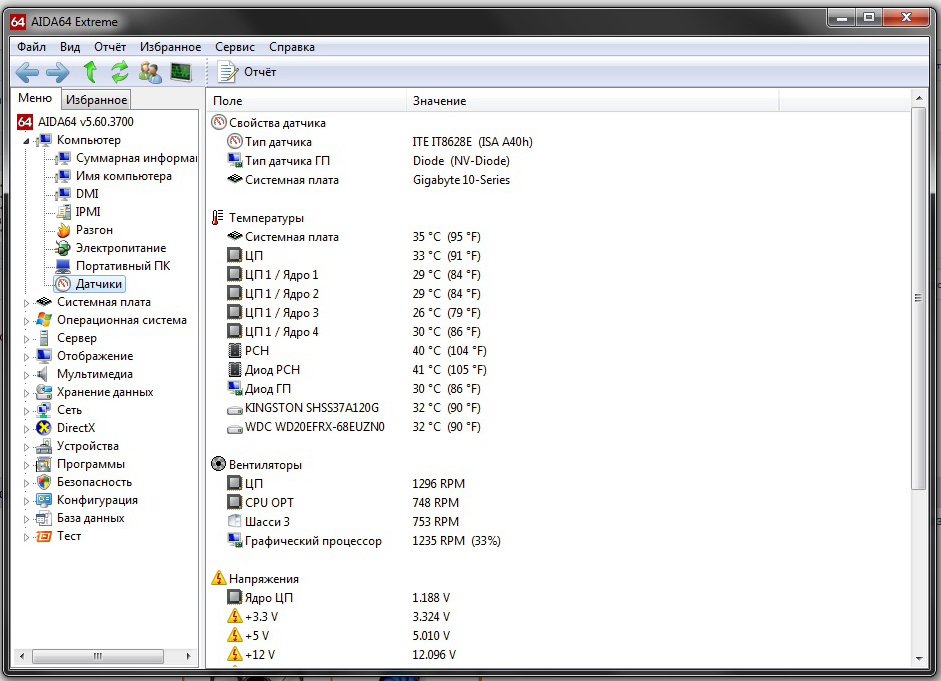The height and width of the screenshot is (681, 941).
Task: Expand the Мультимедиа tree node
Action: pyautogui.click(x=26, y=375)
